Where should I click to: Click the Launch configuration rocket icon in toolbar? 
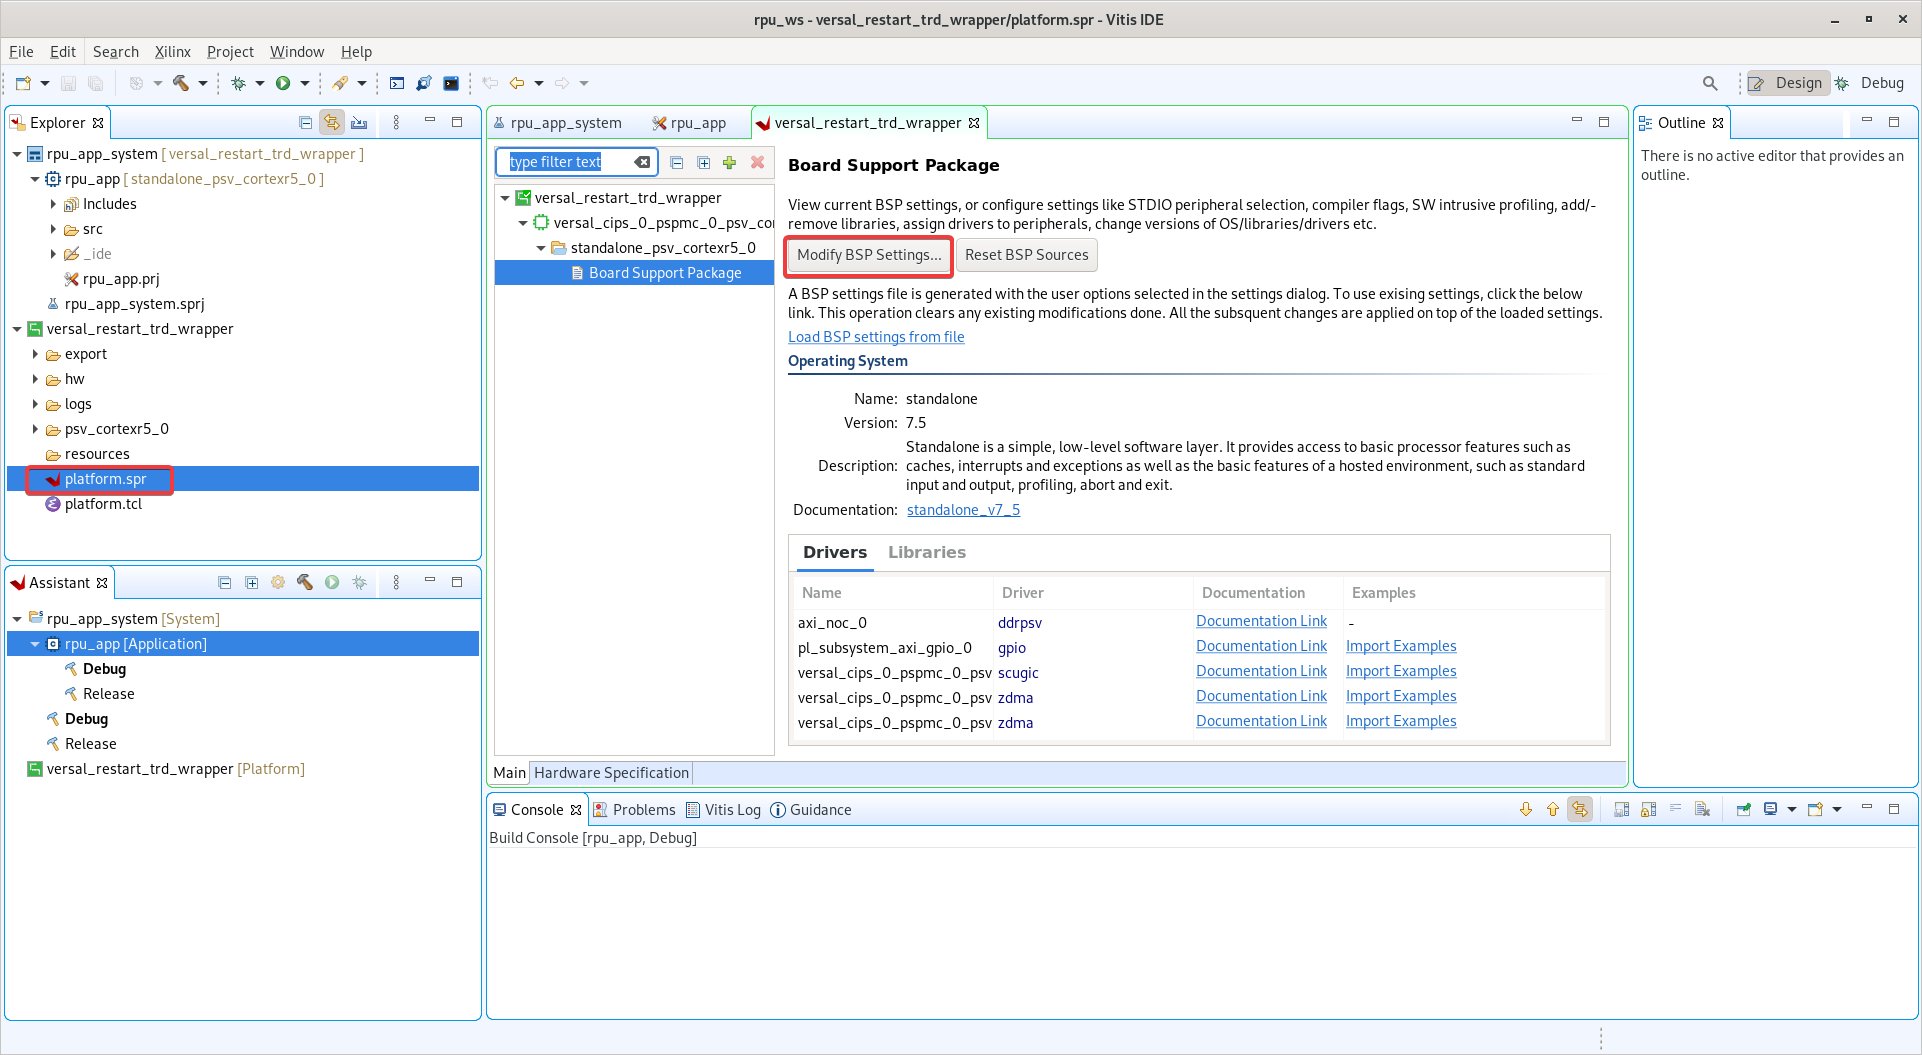tap(340, 83)
